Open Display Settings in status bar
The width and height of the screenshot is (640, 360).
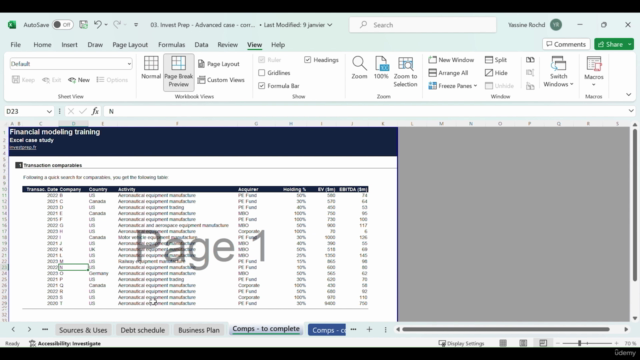[461, 343]
